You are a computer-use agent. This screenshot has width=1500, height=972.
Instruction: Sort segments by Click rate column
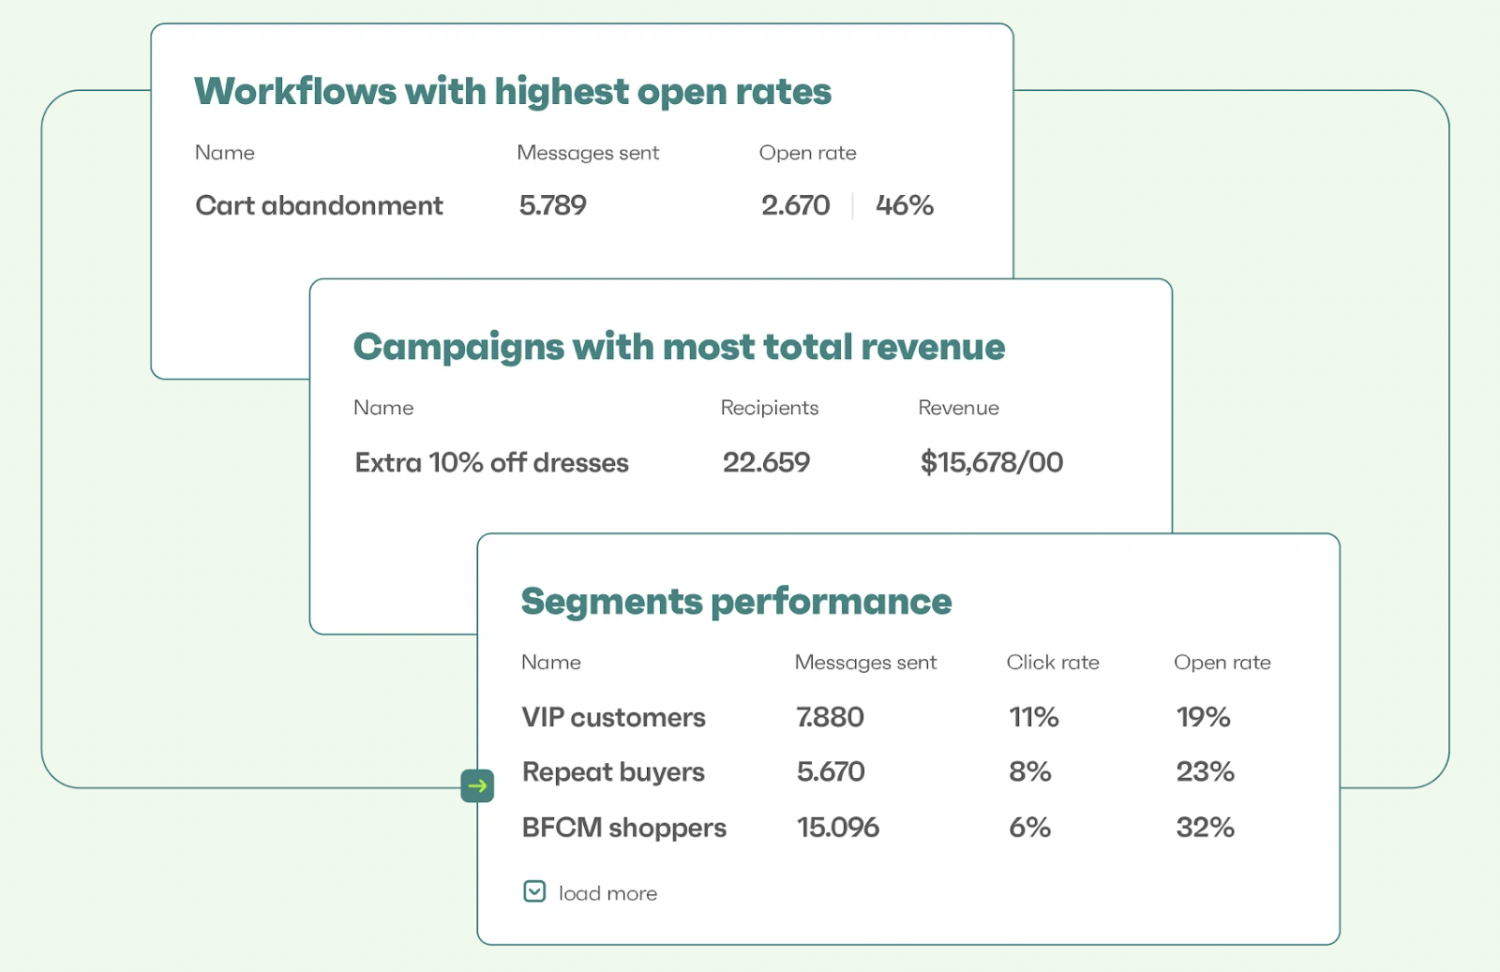[x=1052, y=662]
